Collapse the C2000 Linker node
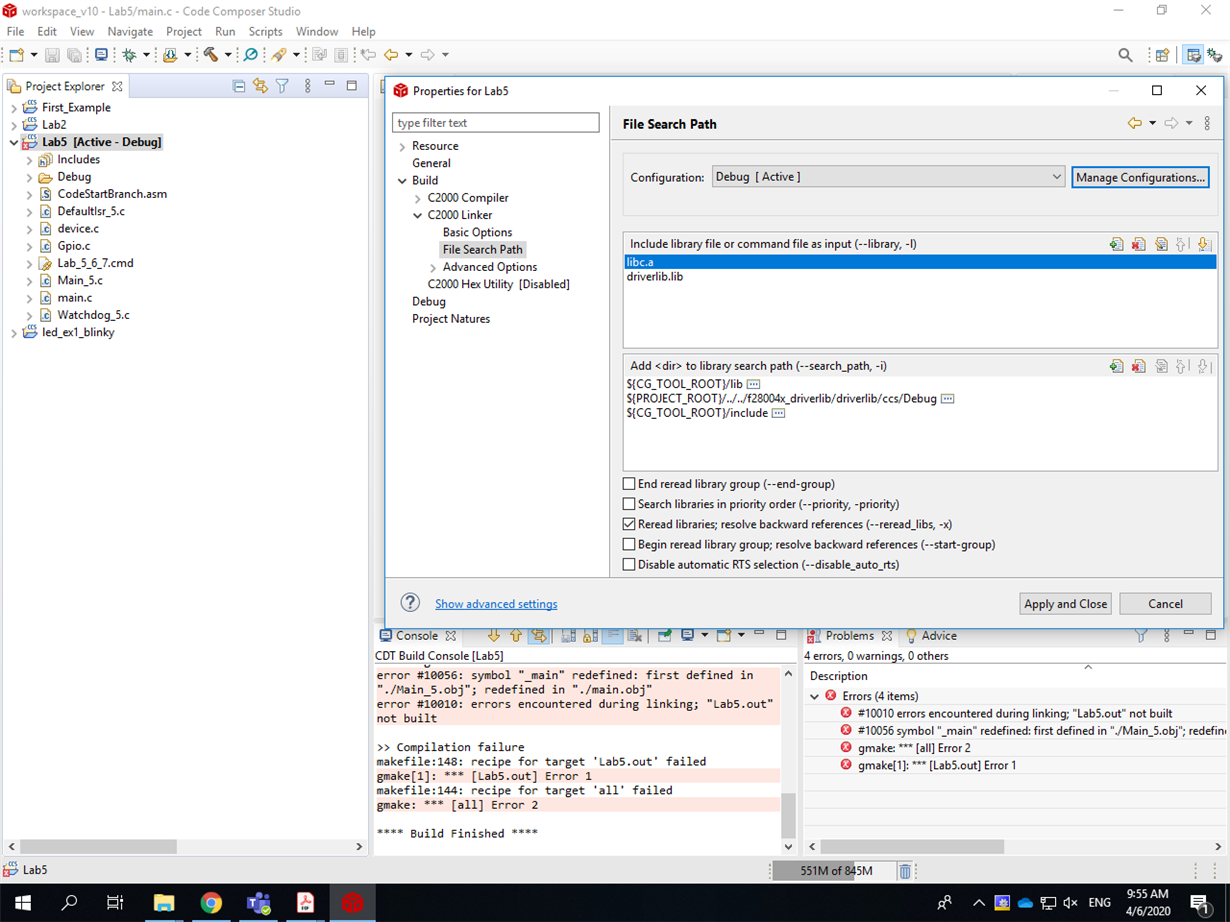The width and height of the screenshot is (1230, 922). tap(418, 215)
